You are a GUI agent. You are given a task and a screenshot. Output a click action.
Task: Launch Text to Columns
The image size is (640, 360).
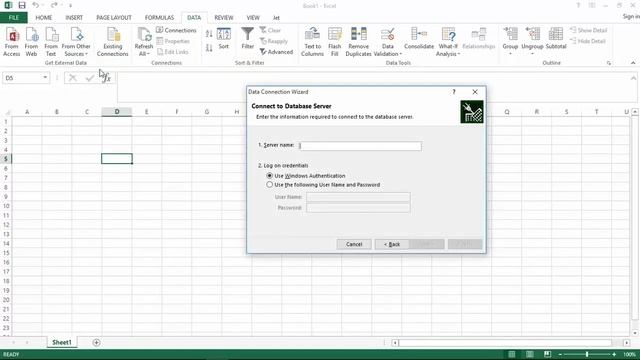point(312,42)
